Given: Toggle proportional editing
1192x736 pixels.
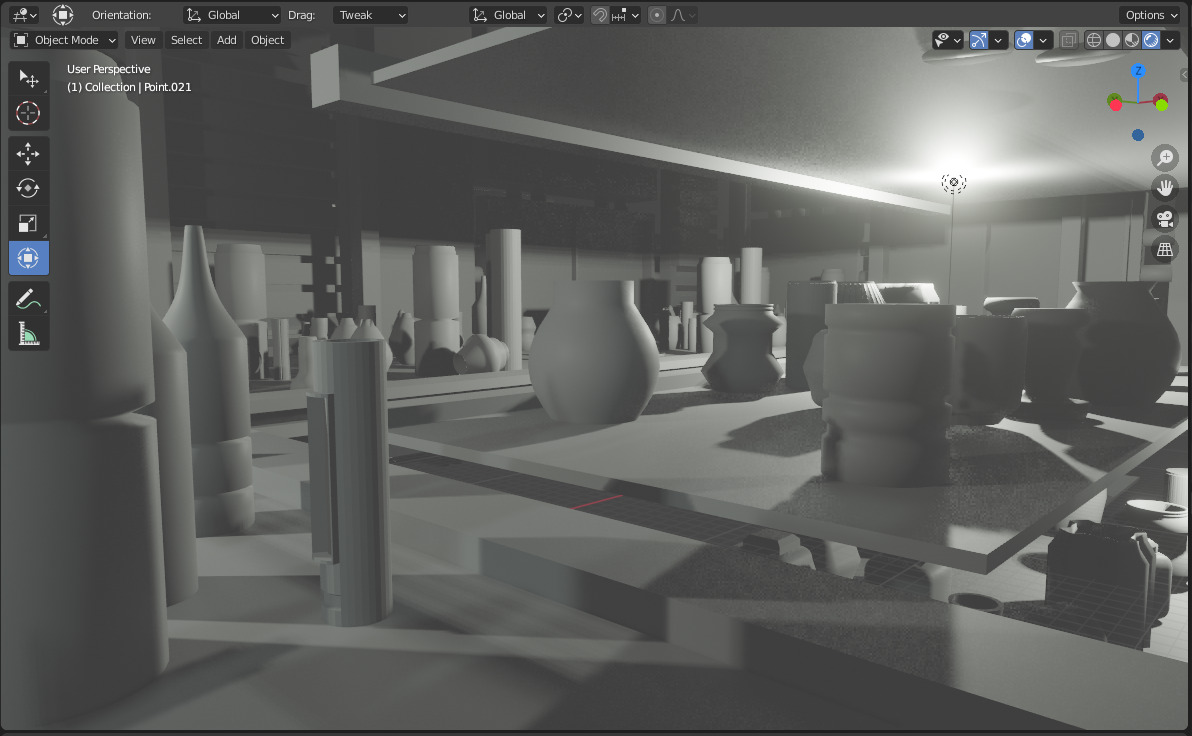Looking at the screenshot, I should tap(657, 15).
